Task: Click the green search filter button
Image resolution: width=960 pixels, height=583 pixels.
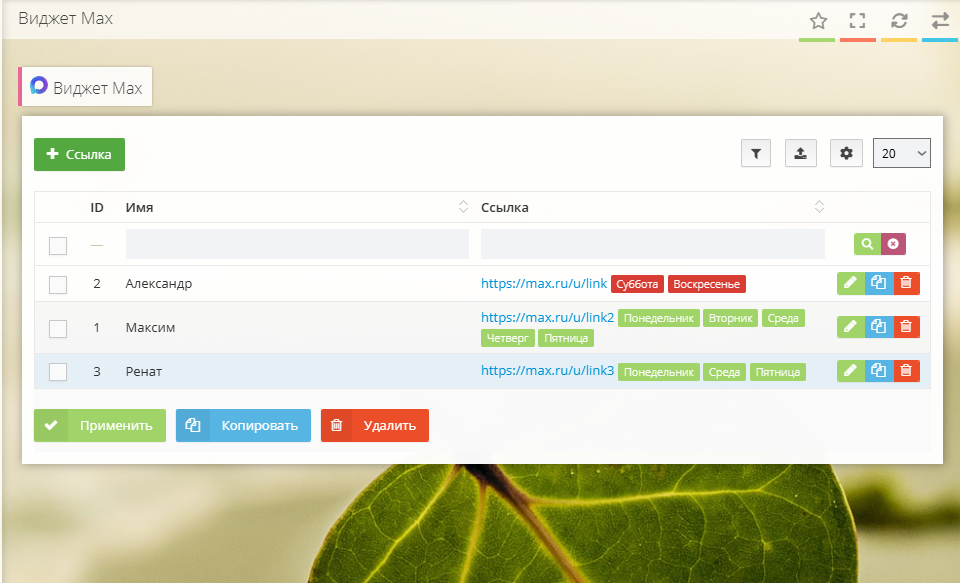Action: tap(867, 244)
